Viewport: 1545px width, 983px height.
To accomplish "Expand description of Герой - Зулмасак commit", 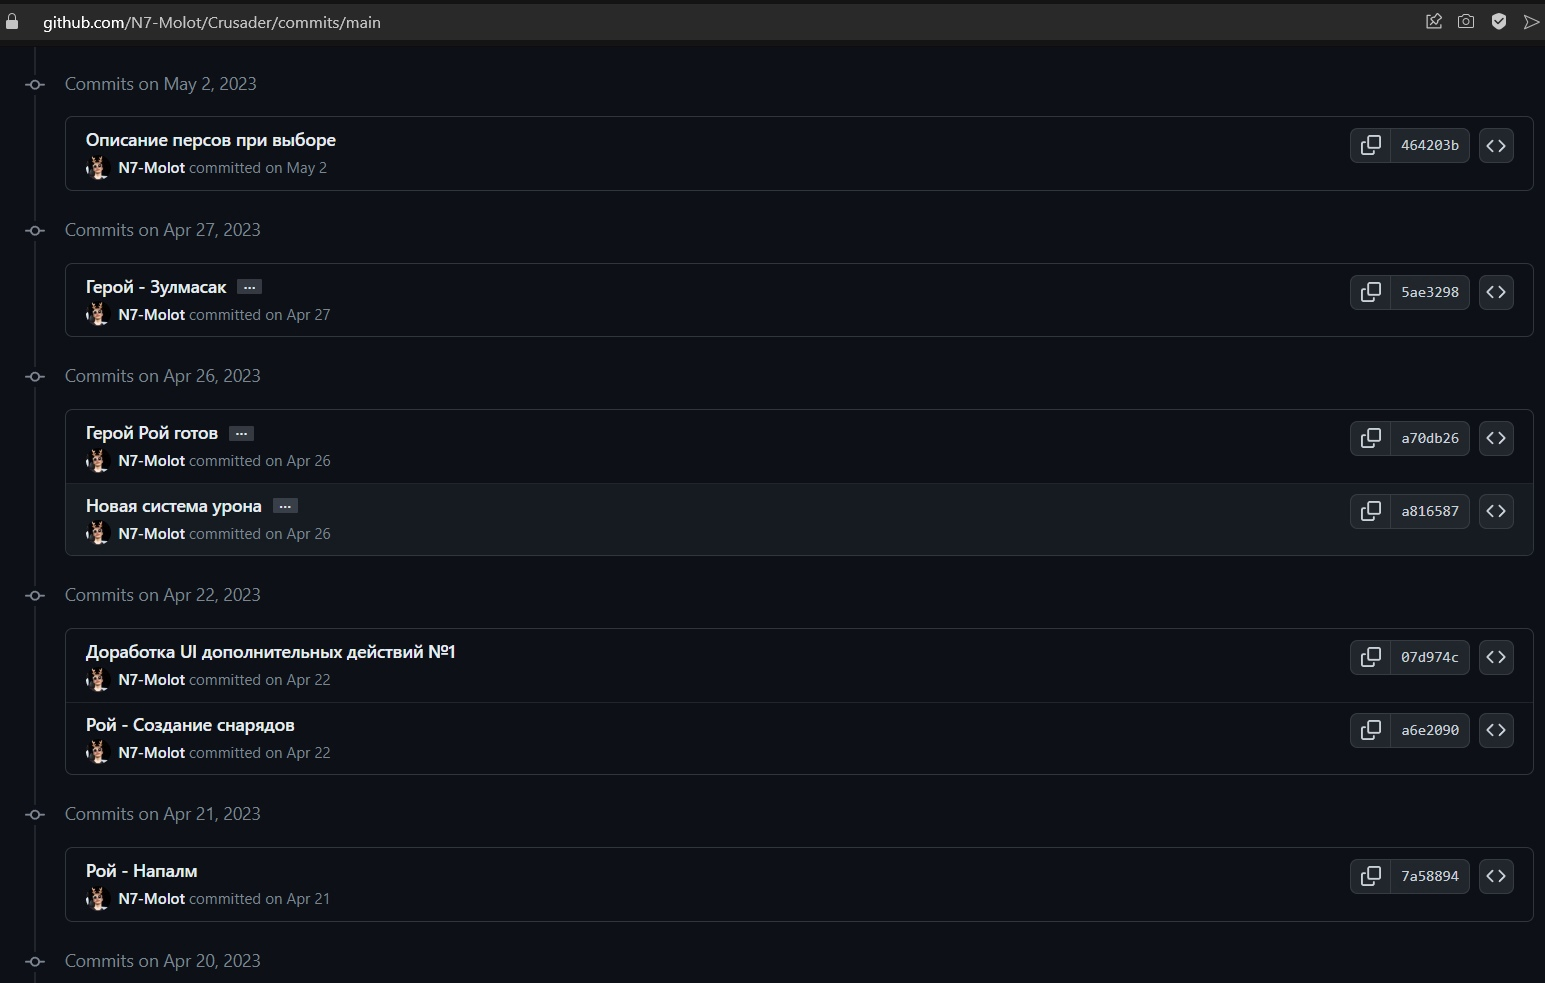I will coord(249,287).
